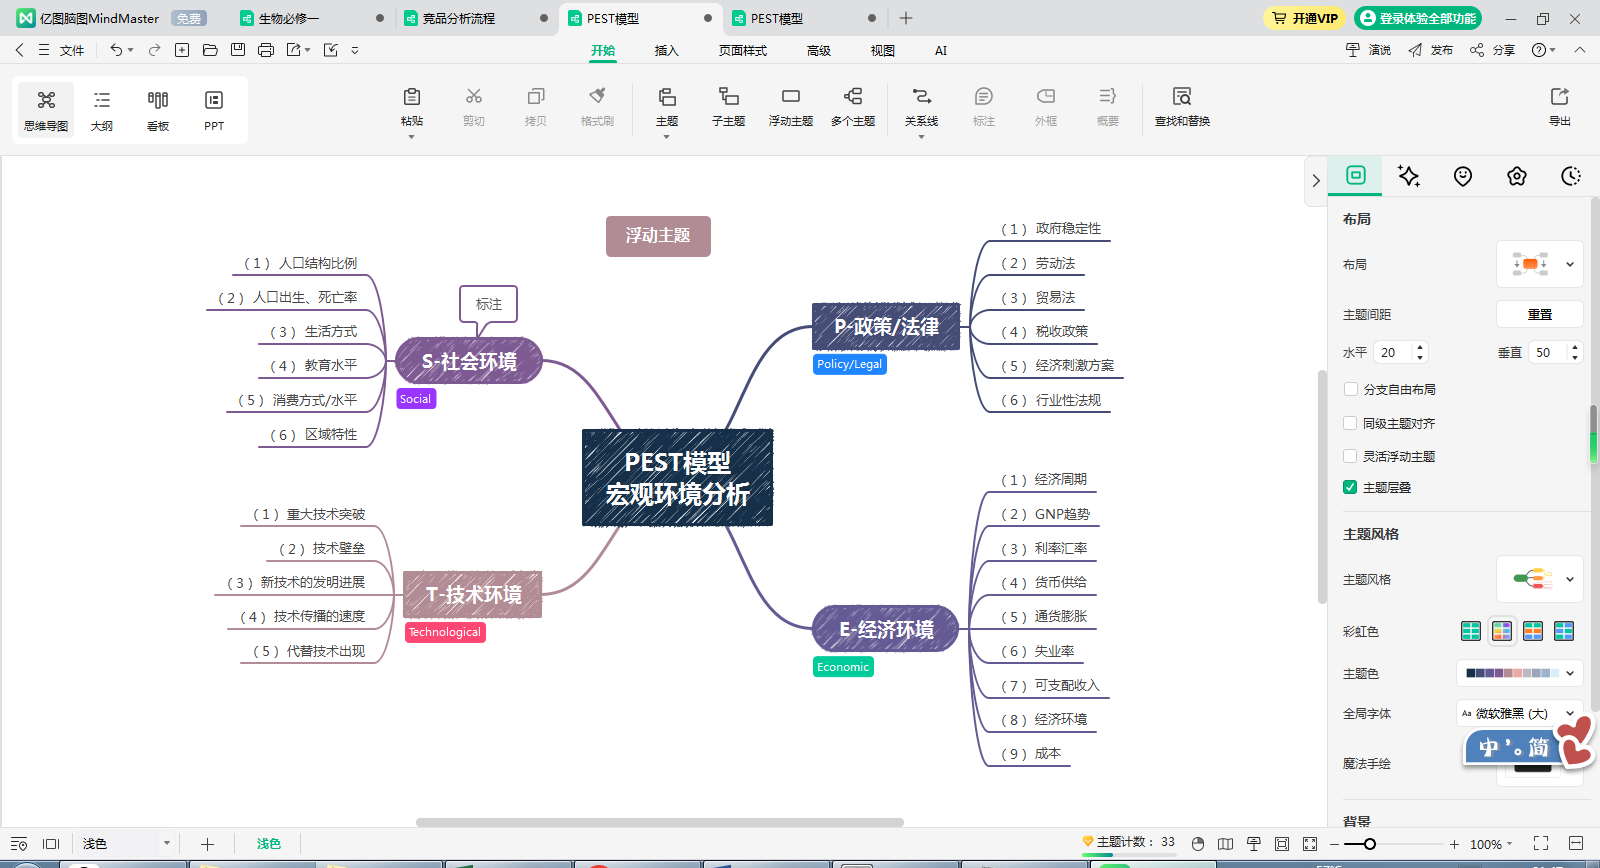Click the 重置 spacing reset button
The width and height of the screenshot is (1600, 868).
point(1539,314)
